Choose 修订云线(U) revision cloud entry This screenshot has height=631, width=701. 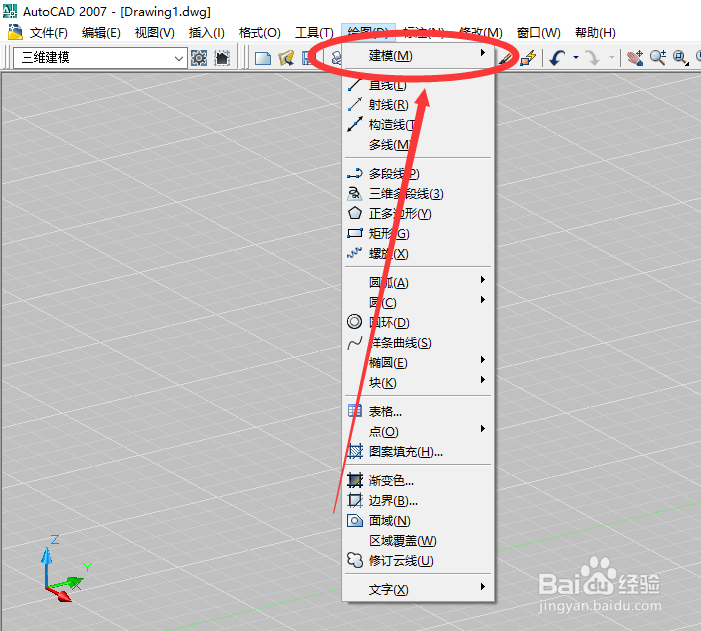pos(418,560)
